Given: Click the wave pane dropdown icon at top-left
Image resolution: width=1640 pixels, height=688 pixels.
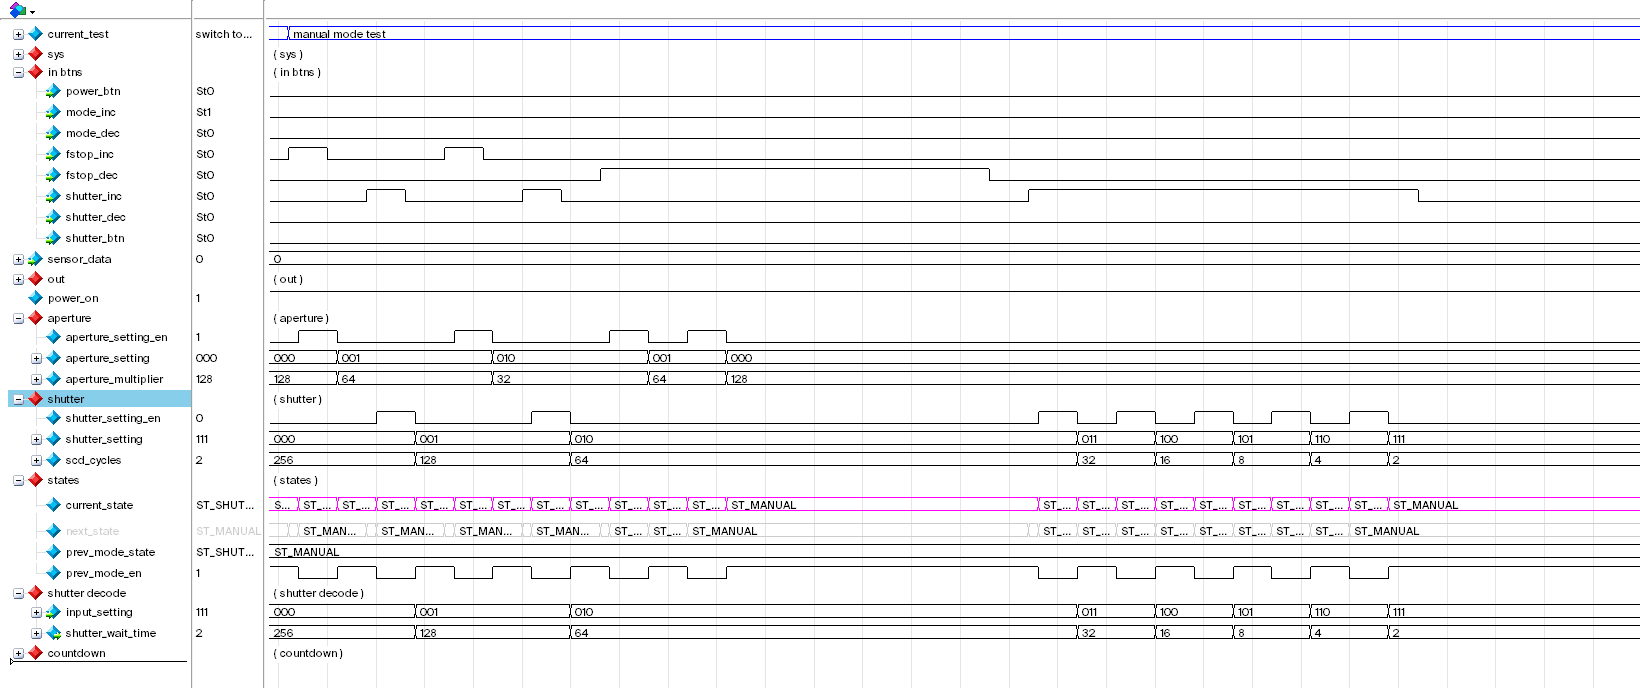Looking at the screenshot, I should click(x=20, y=10).
